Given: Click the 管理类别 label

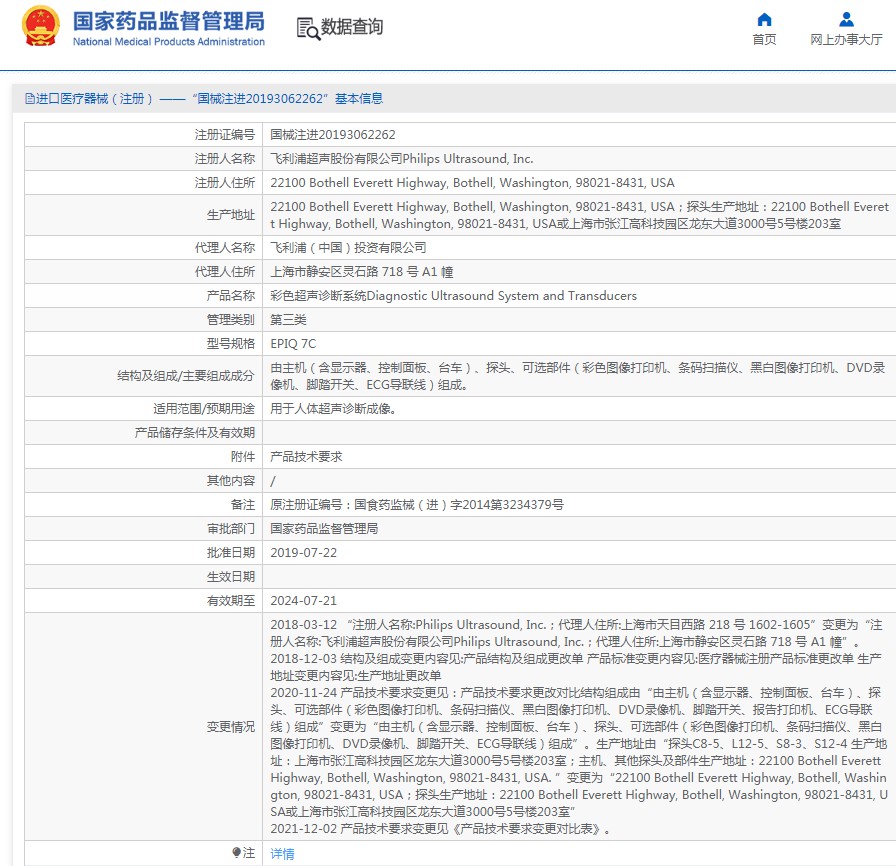Looking at the screenshot, I should tap(231, 320).
